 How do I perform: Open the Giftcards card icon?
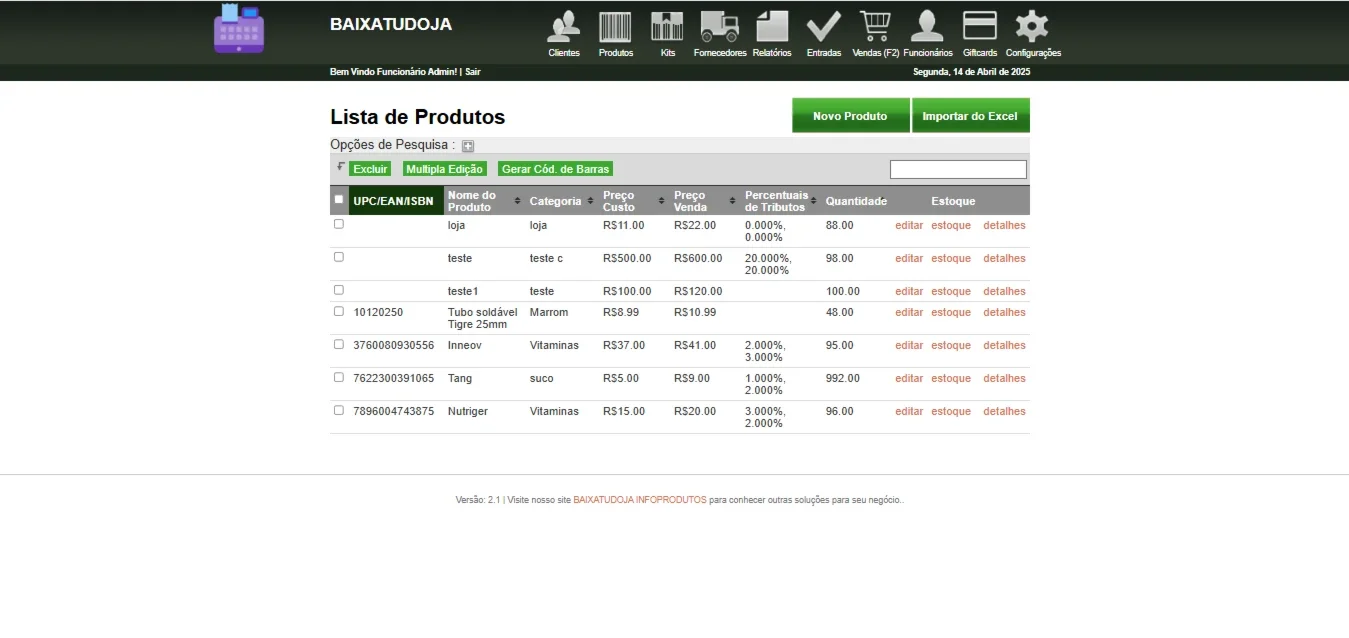[x=980, y=33]
